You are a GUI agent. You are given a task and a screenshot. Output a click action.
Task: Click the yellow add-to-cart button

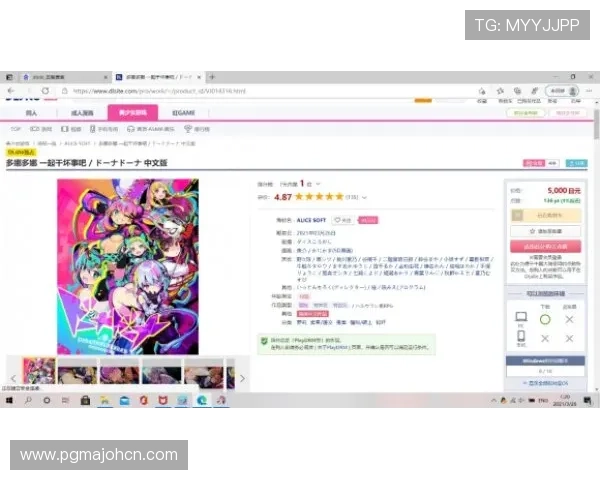pyautogui.click(x=546, y=215)
